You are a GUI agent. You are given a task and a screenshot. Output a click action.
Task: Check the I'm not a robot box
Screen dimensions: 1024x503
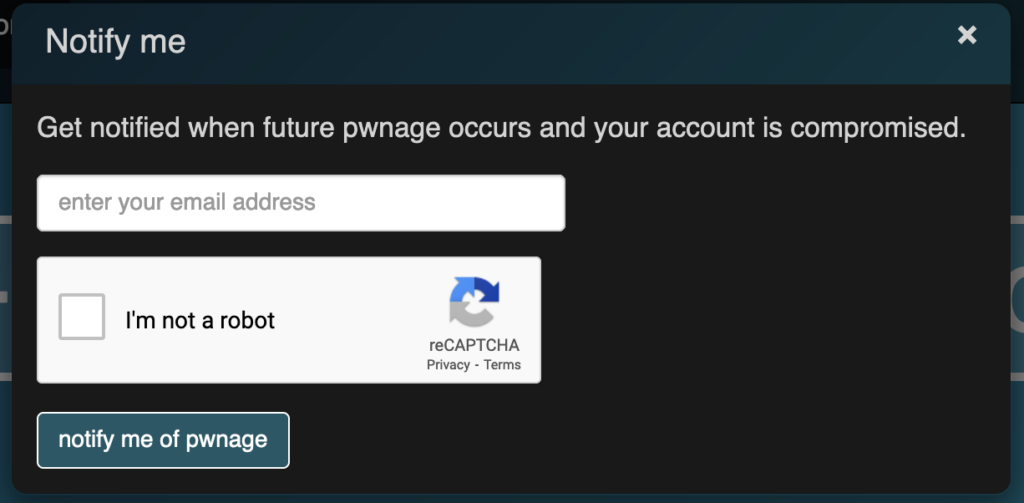pyautogui.click(x=82, y=317)
